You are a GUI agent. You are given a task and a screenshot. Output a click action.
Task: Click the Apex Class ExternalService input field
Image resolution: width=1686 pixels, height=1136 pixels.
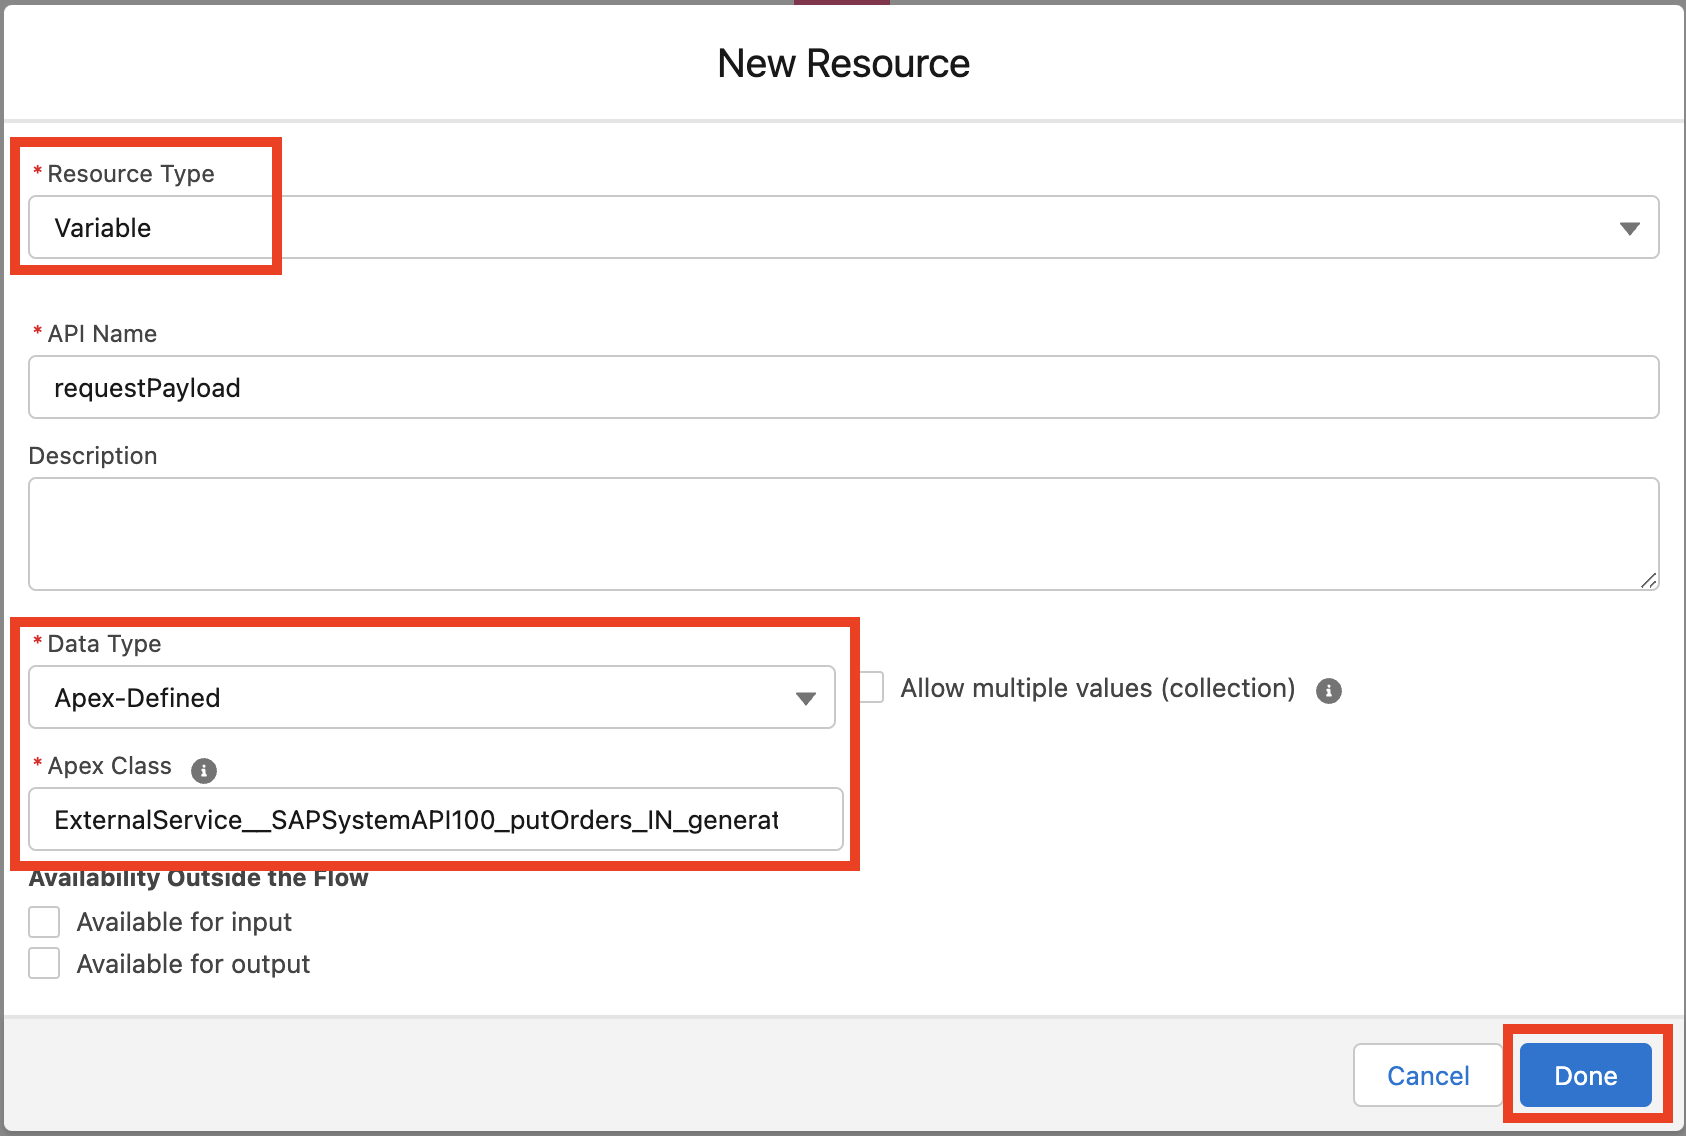click(x=436, y=820)
